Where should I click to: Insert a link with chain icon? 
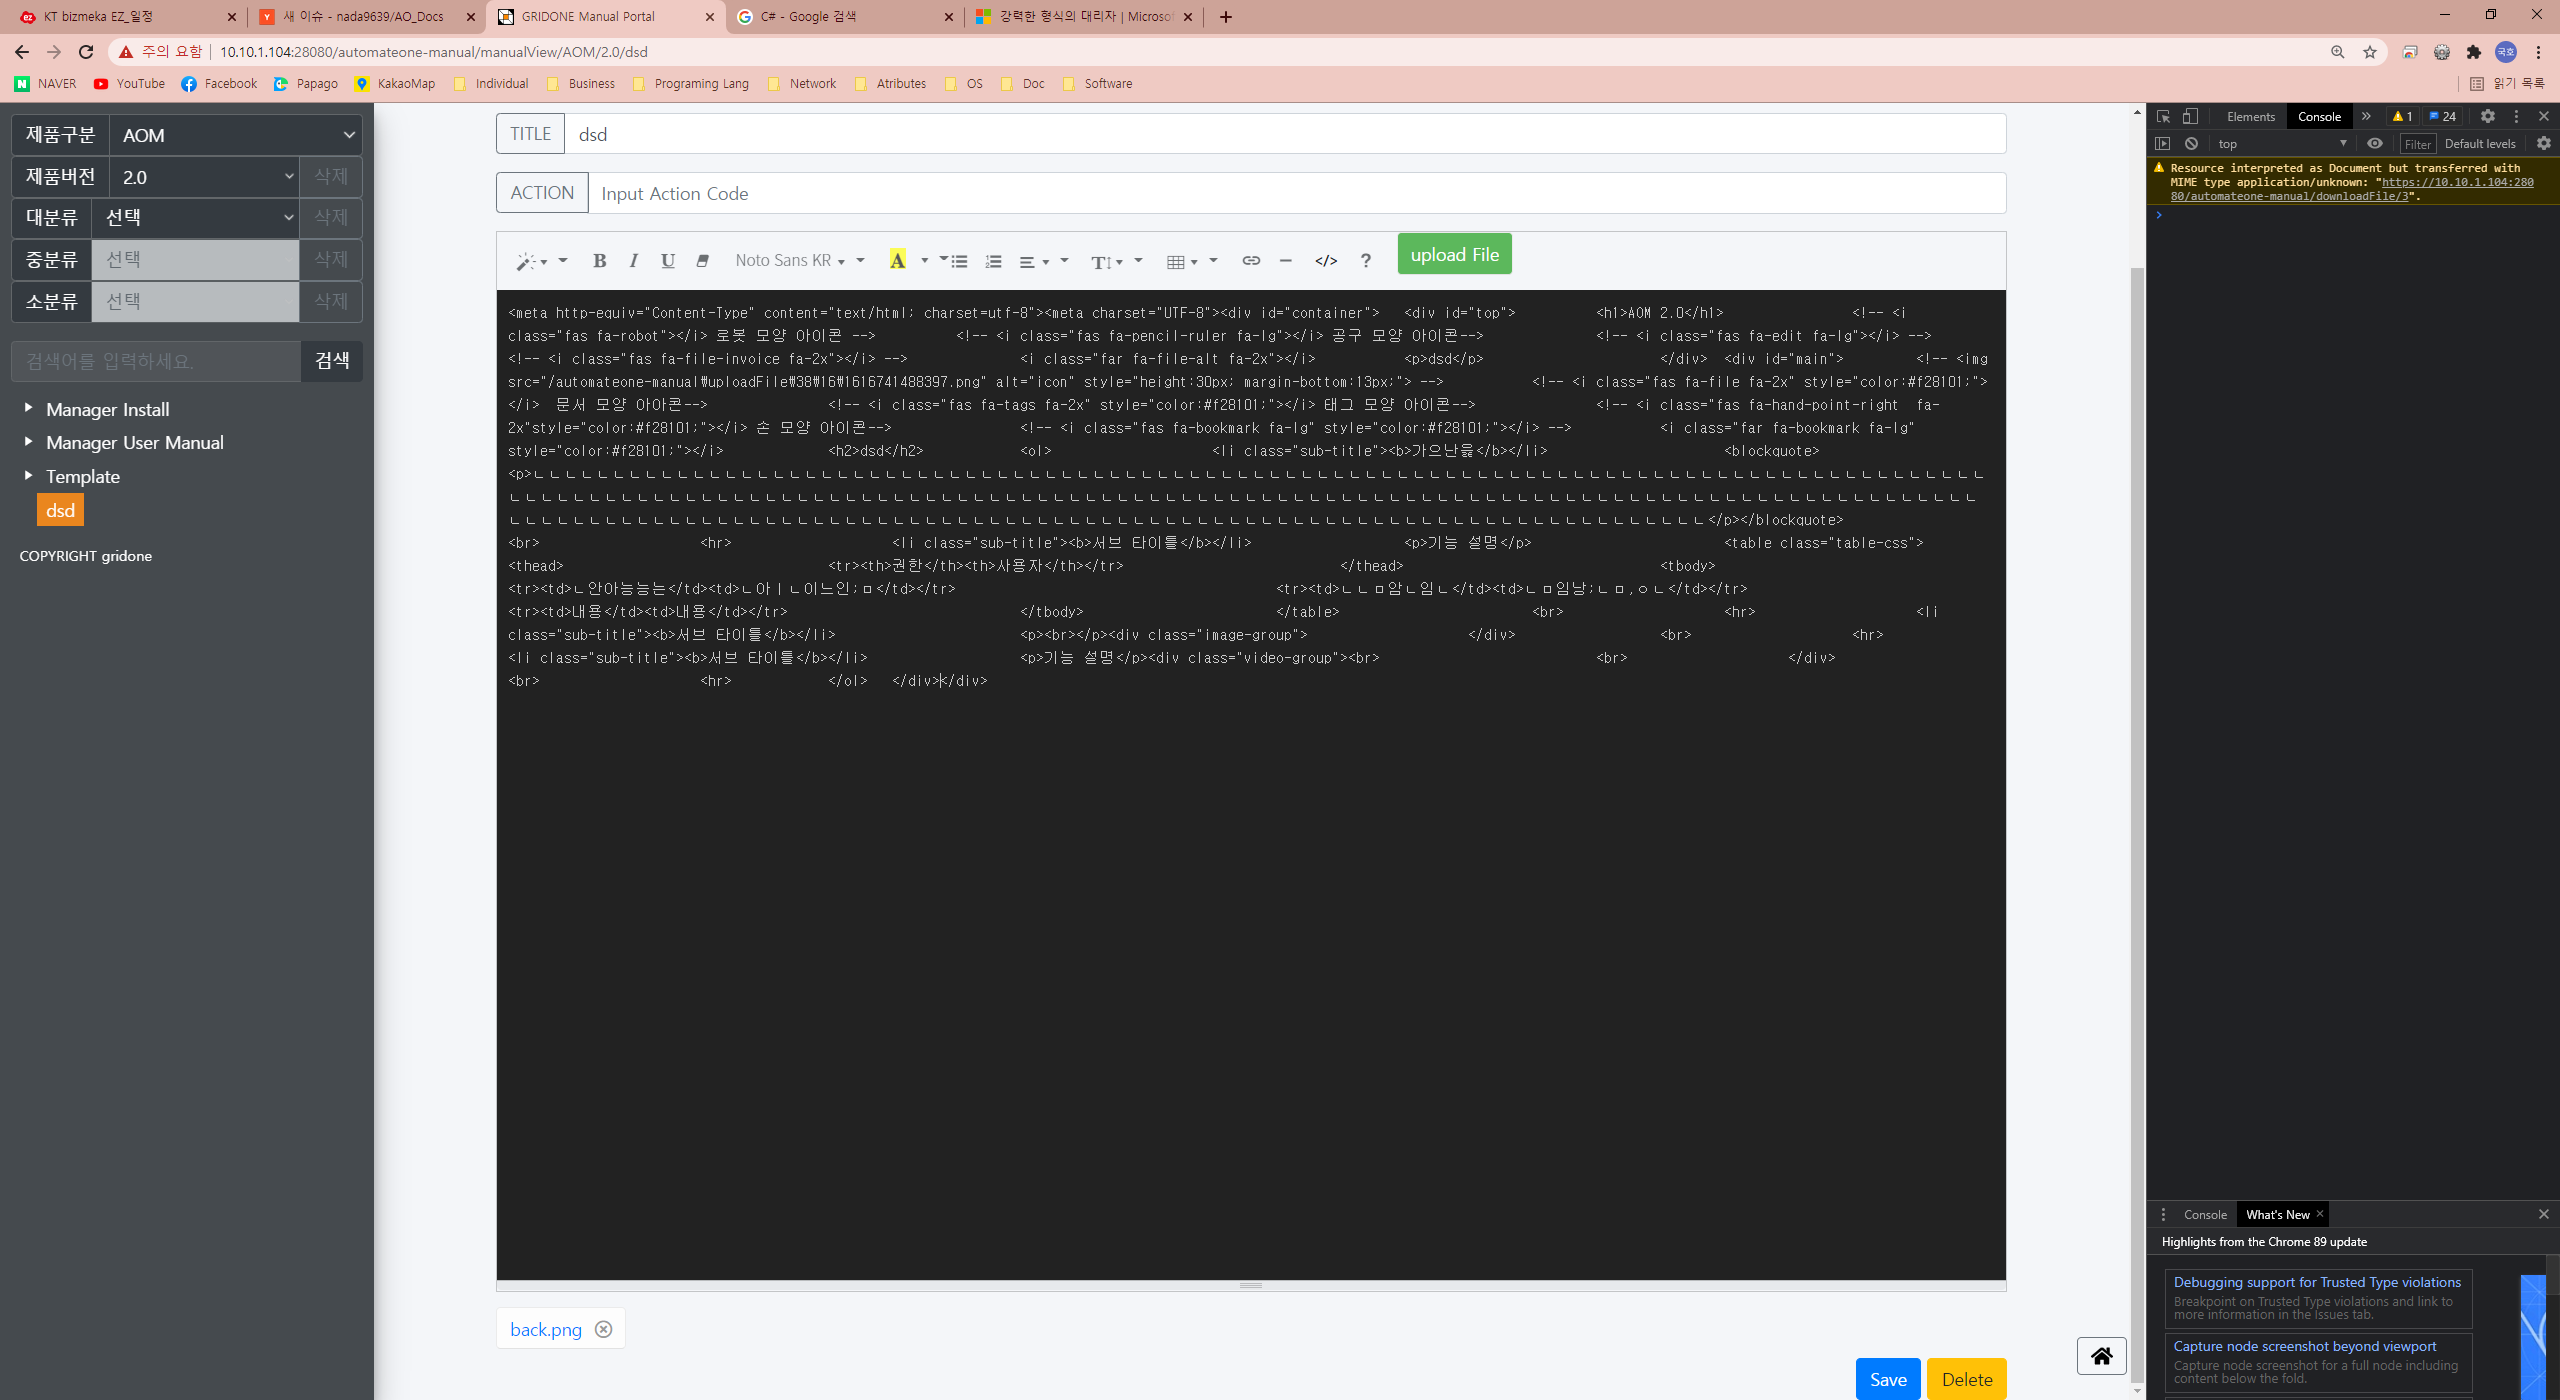[1250, 261]
